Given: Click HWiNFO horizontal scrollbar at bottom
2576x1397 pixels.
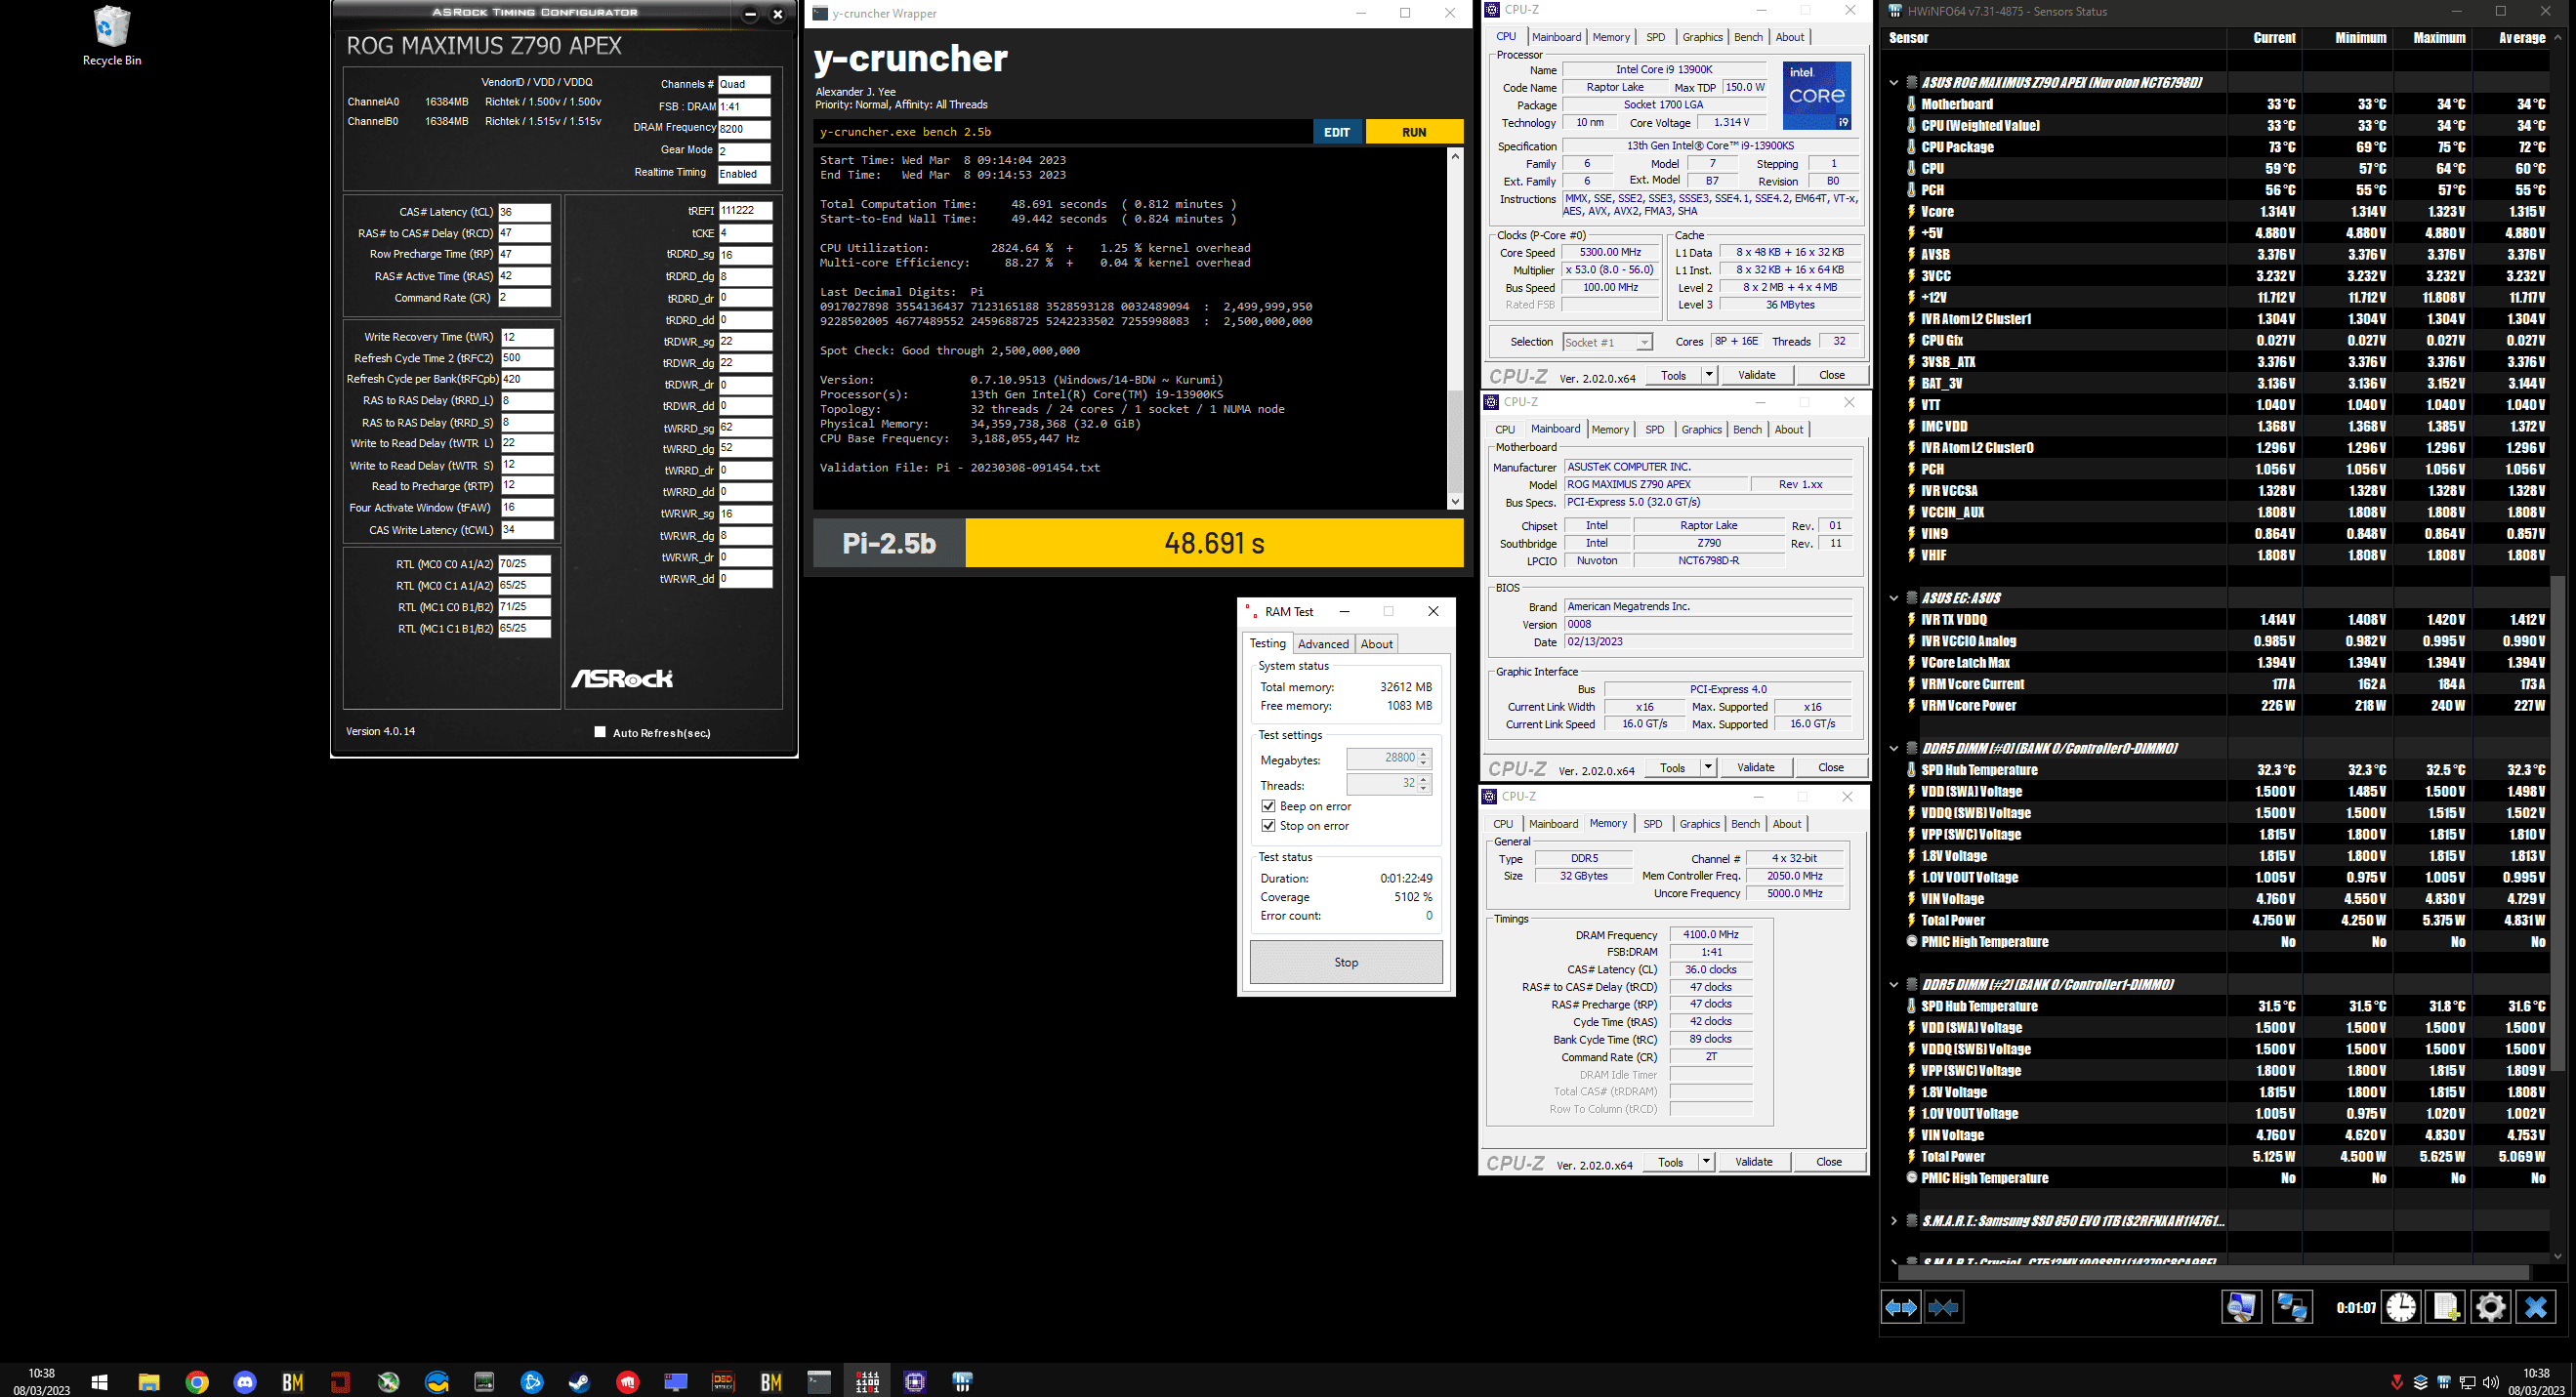Looking at the screenshot, I should click(2212, 1272).
